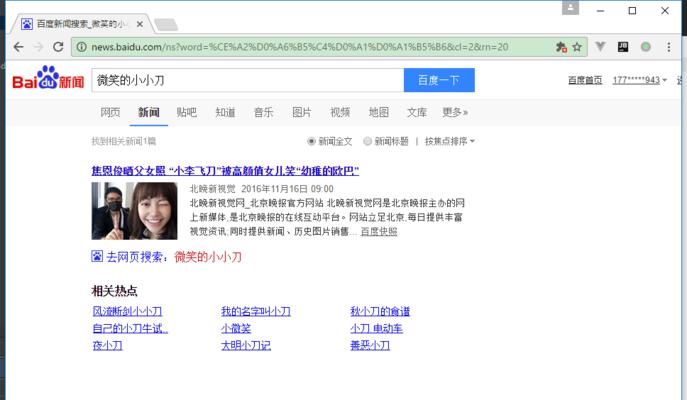Click the 北晚新视觉 source name text

tap(212, 189)
